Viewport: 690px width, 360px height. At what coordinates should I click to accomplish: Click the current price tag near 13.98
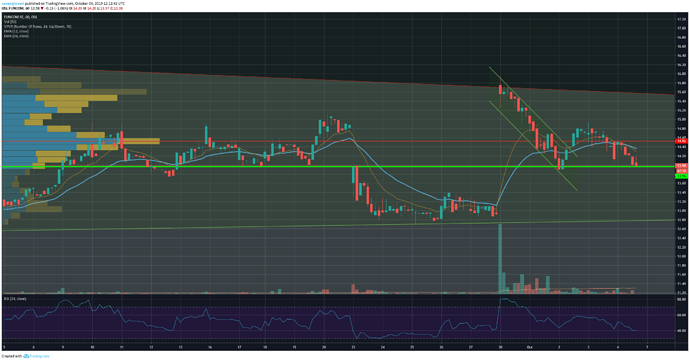pos(682,166)
